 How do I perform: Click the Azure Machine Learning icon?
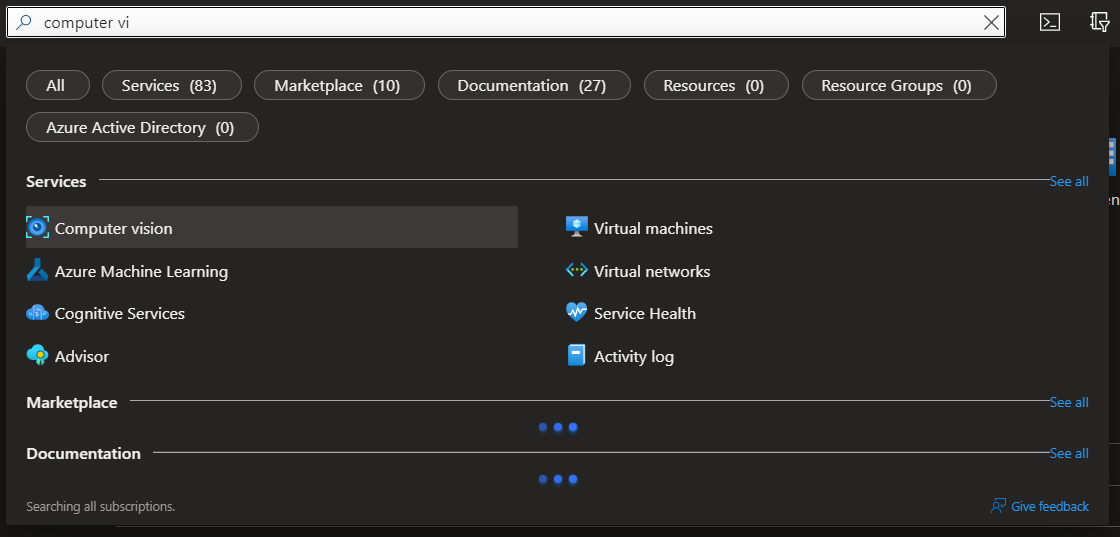click(37, 271)
